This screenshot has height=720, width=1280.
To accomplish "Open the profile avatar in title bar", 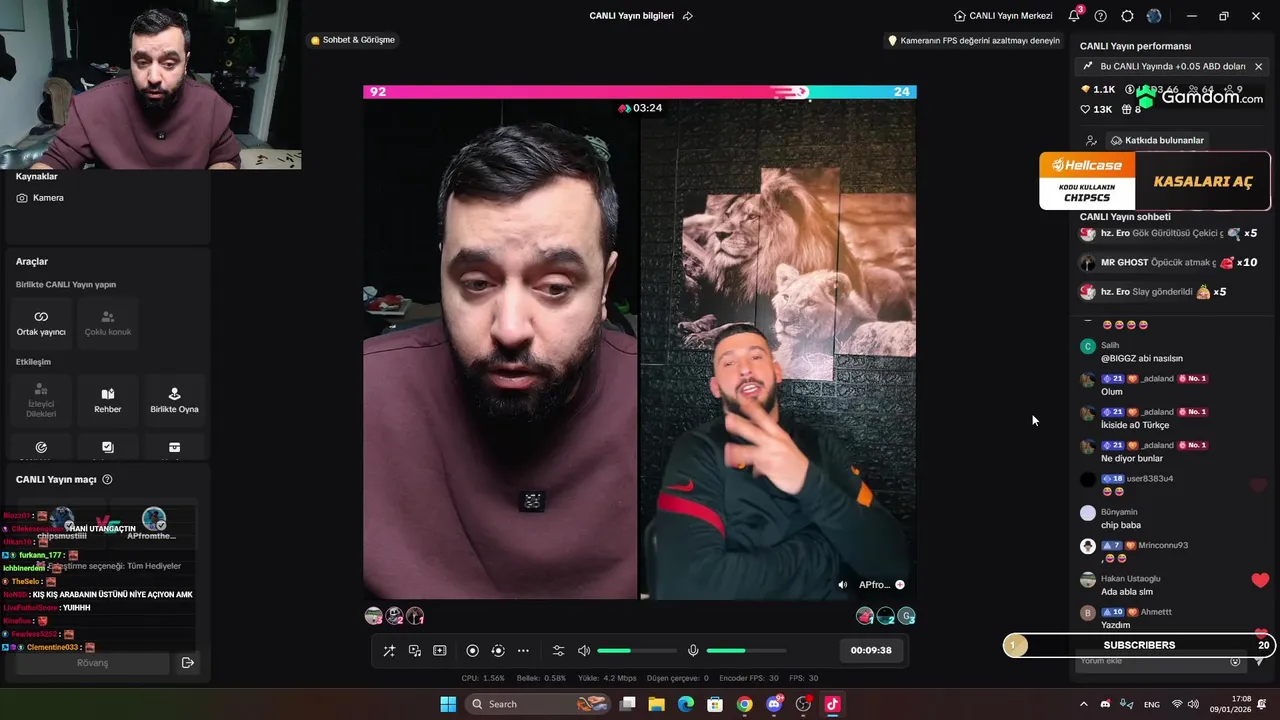I will point(1154,16).
